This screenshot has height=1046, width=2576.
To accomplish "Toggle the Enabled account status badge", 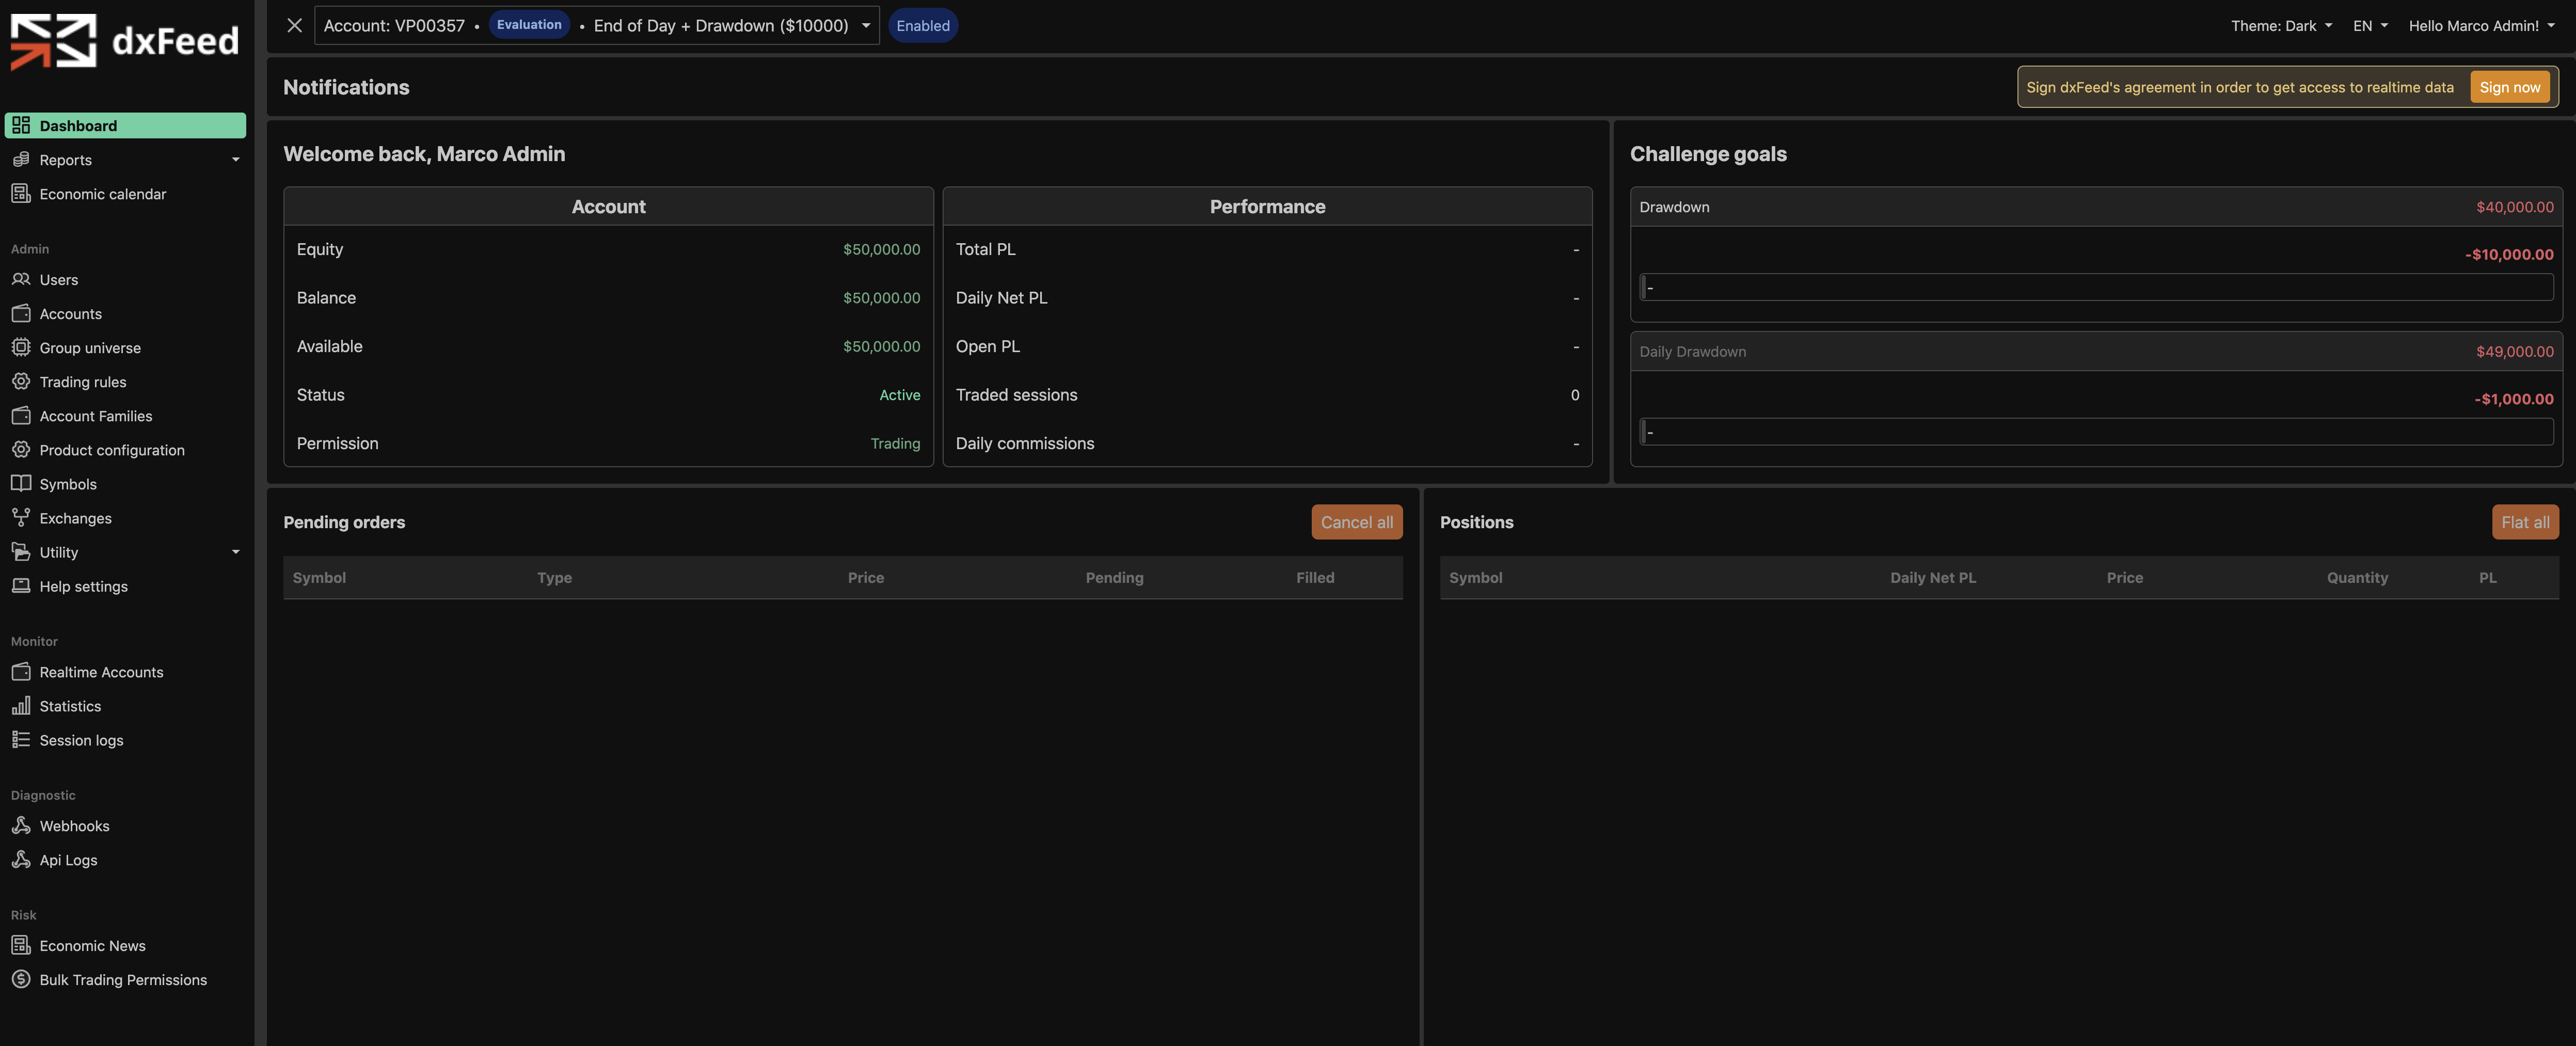I will (x=922, y=26).
